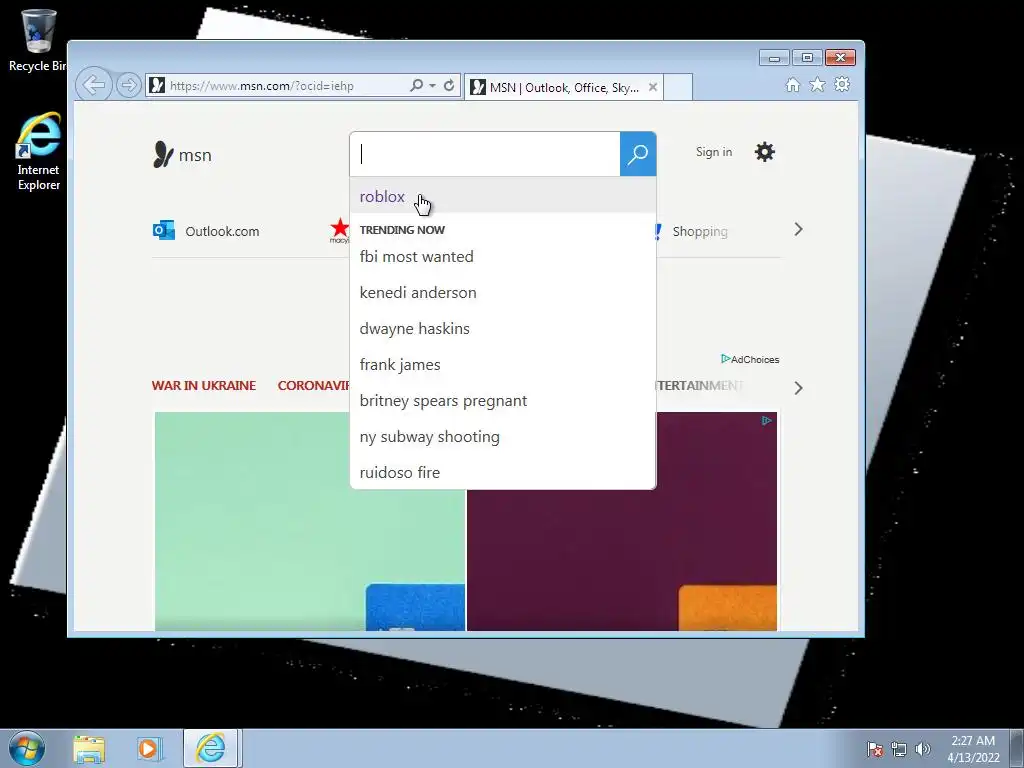Click the Macy's red star icon
The image size is (1024, 768).
click(x=340, y=230)
